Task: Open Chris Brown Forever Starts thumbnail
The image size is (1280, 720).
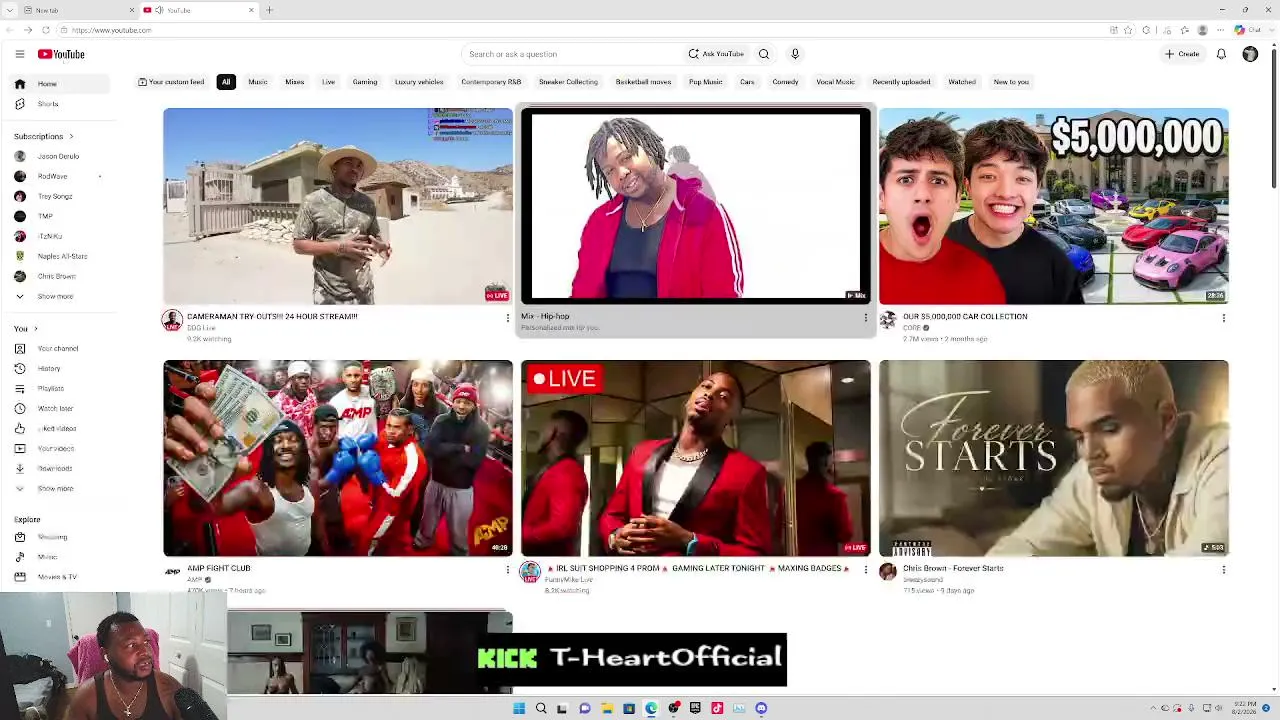Action: [1054, 458]
